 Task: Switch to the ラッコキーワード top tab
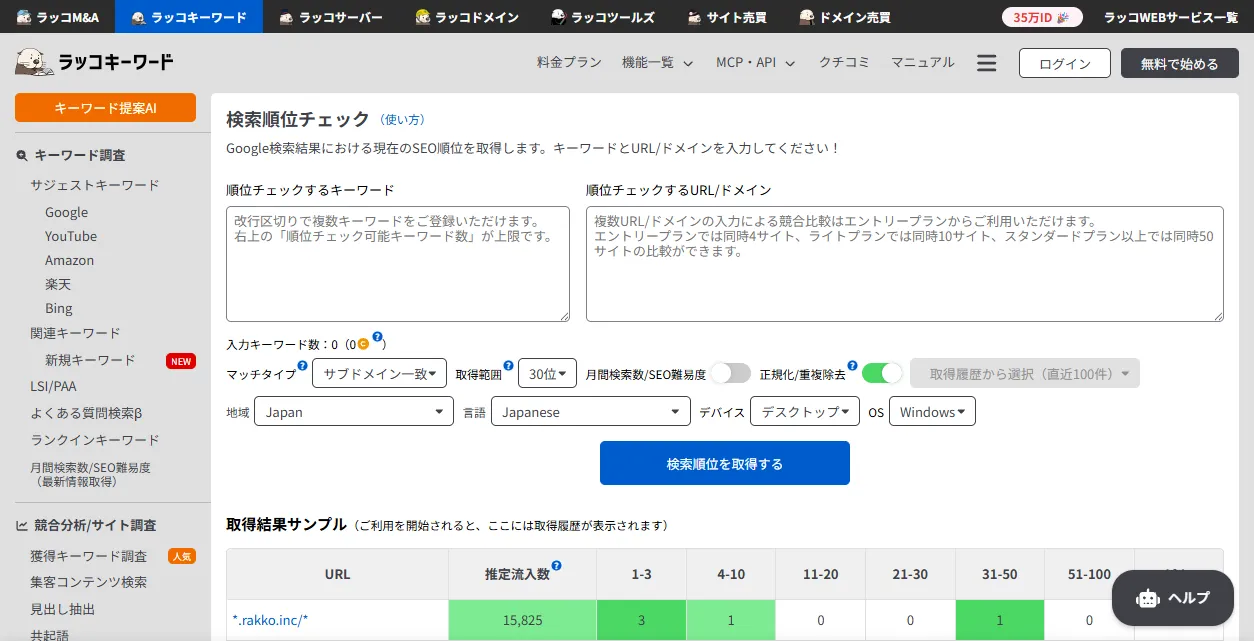tap(189, 17)
